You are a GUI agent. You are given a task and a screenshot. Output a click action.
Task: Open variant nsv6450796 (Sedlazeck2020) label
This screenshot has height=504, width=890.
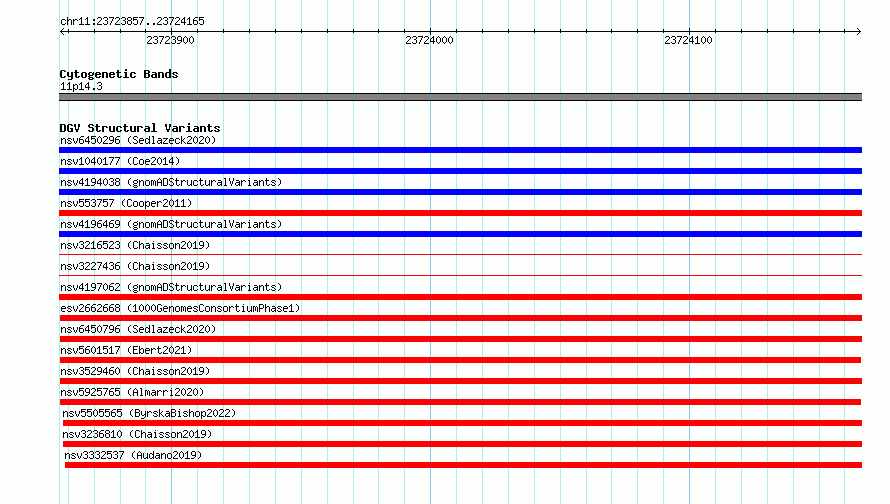tap(138, 329)
